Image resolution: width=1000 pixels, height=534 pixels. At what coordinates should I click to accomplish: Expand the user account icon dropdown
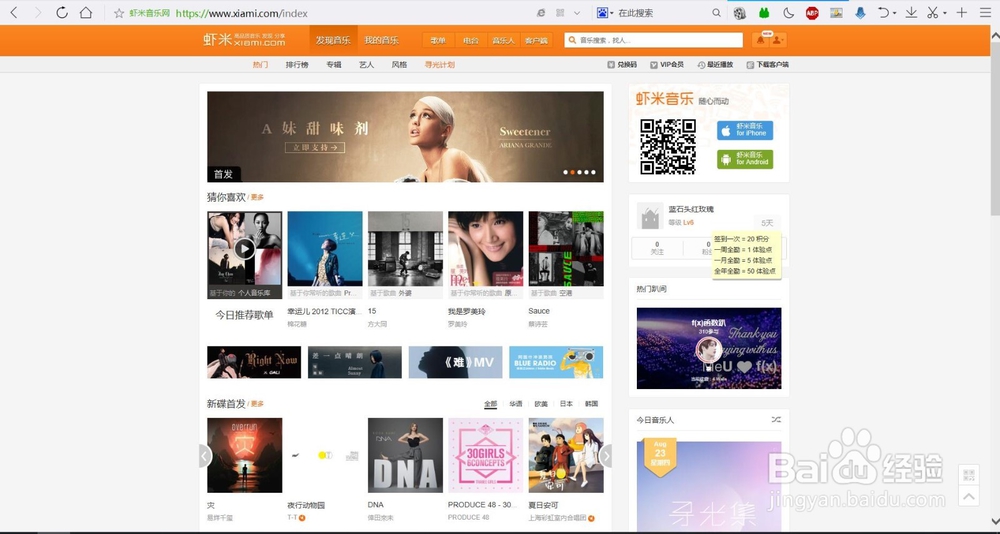click(778, 40)
